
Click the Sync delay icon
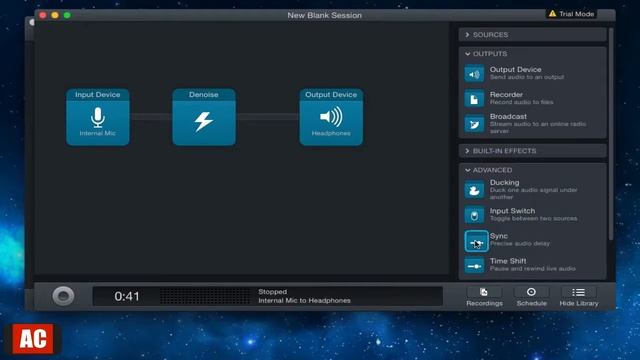[476, 241]
